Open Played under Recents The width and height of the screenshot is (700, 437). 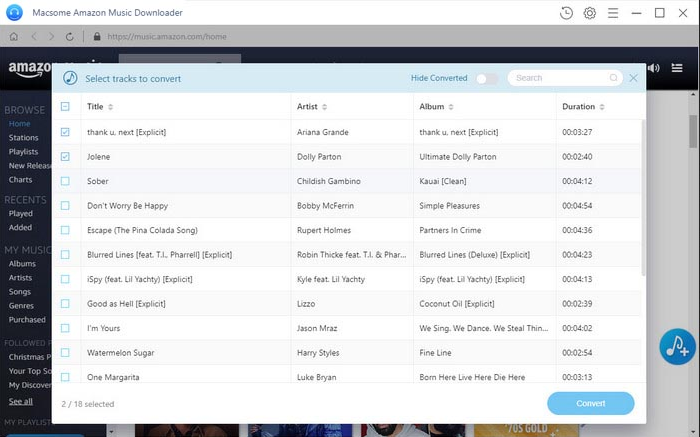pos(21,213)
